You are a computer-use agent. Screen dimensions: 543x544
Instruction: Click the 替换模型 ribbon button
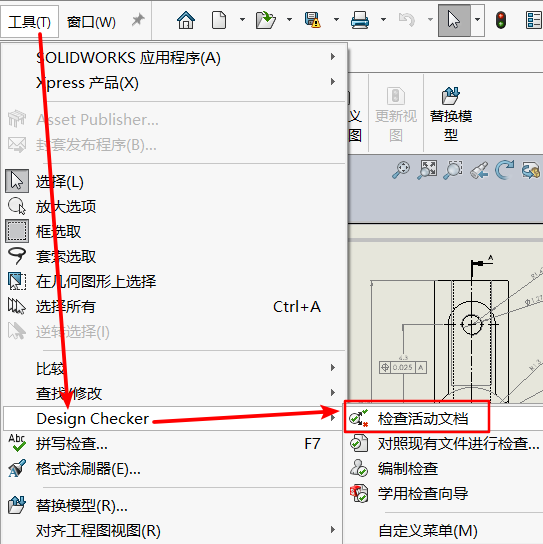click(x=451, y=114)
